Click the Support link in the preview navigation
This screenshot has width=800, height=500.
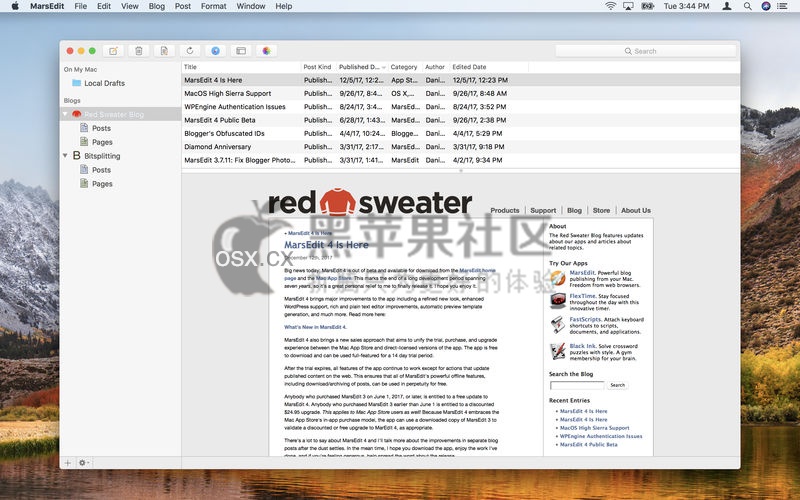[x=543, y=210]
